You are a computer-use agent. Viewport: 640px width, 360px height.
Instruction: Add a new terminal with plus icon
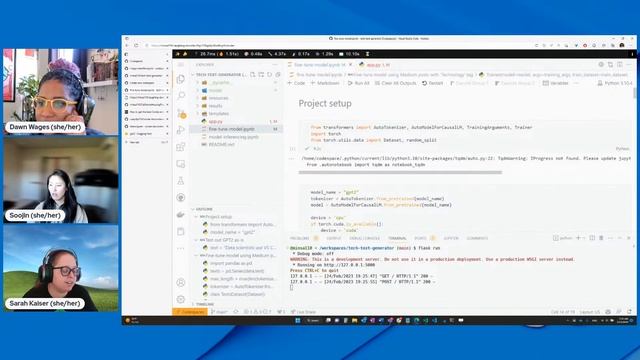pos(578,238)
